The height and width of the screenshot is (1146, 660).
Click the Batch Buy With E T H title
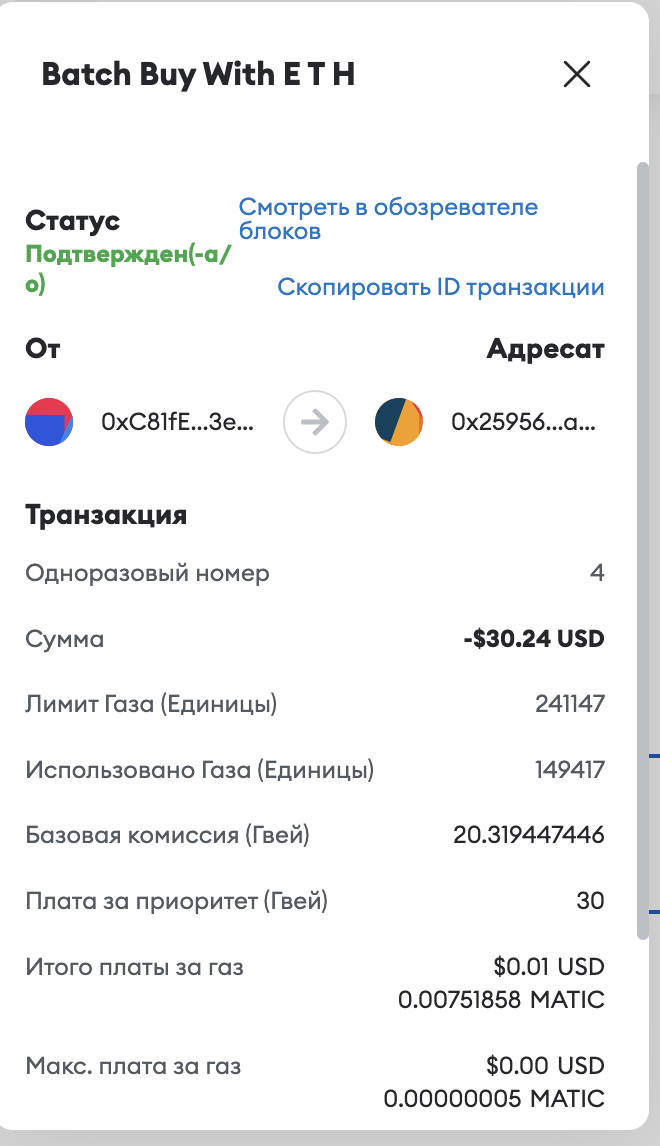tap(198, 75)
